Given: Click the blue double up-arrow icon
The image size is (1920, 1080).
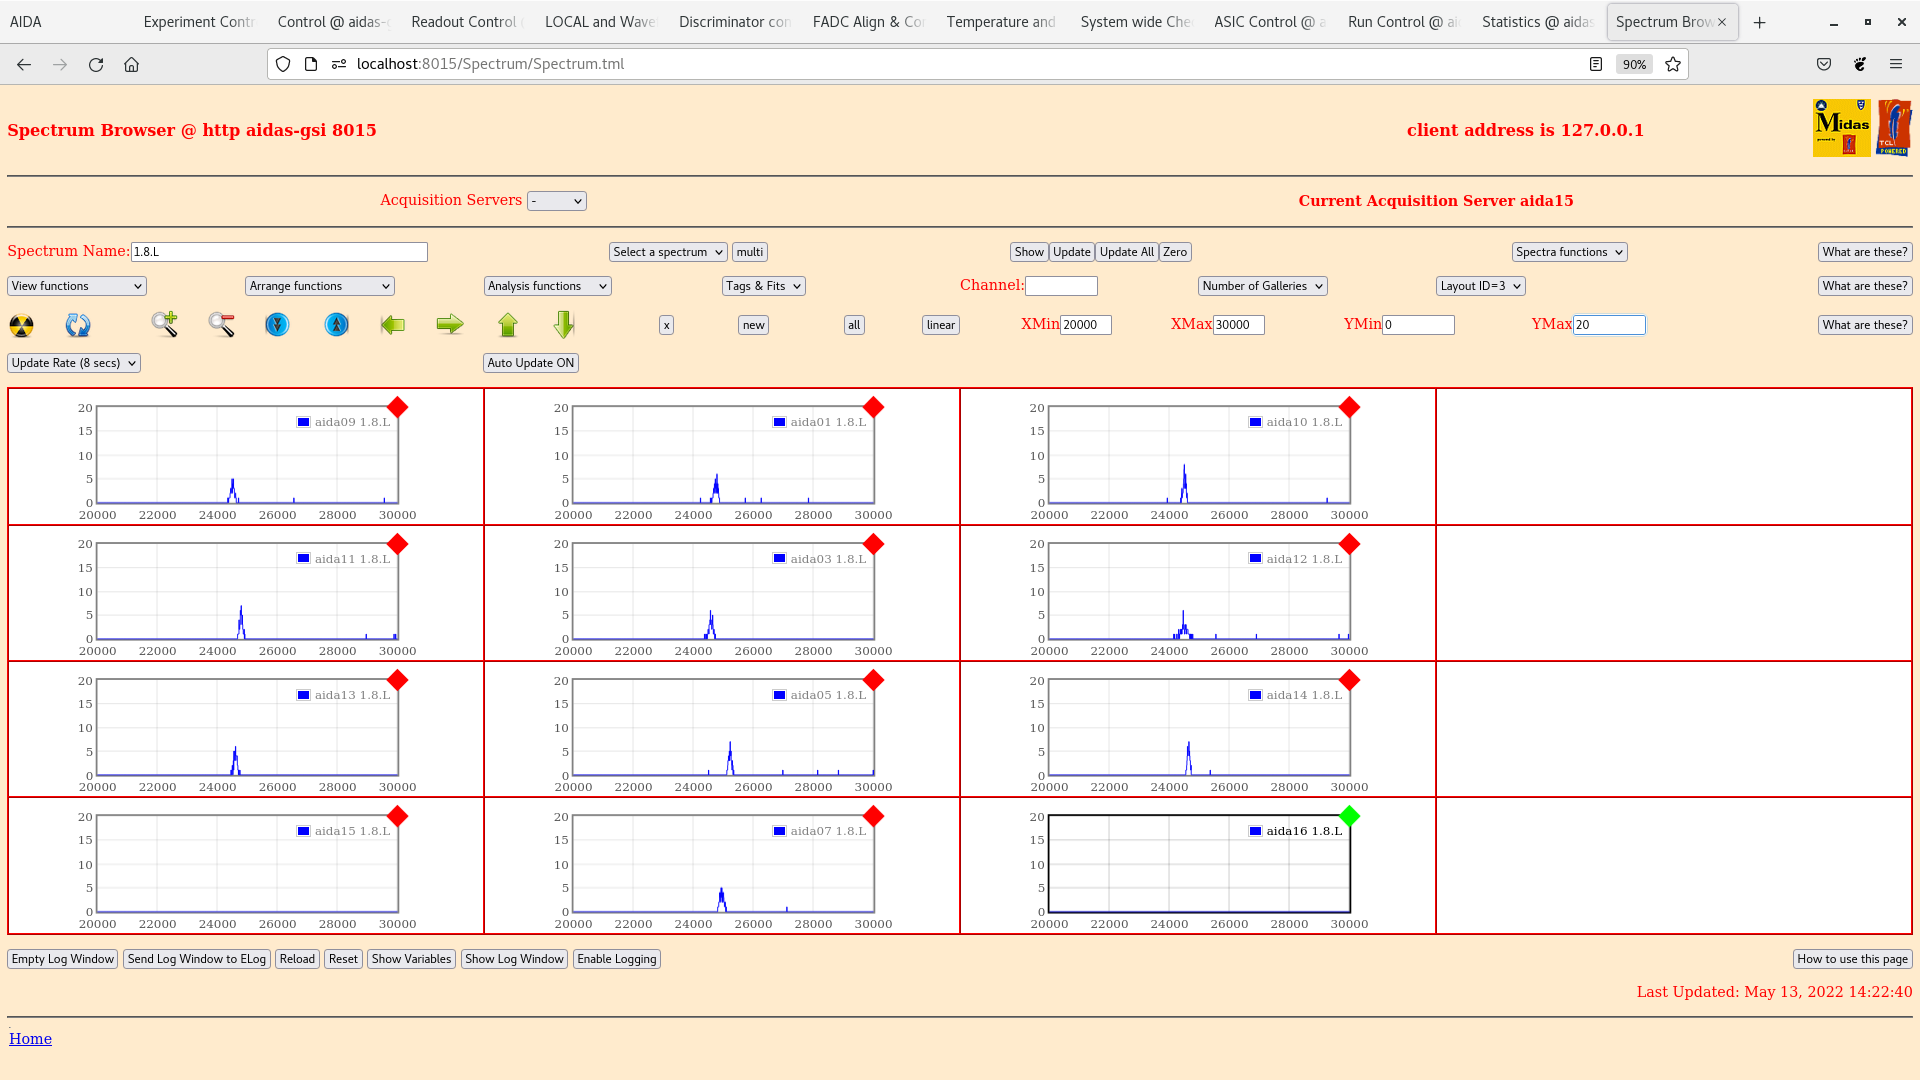Looking at the screenshot, I should point(336,325).
